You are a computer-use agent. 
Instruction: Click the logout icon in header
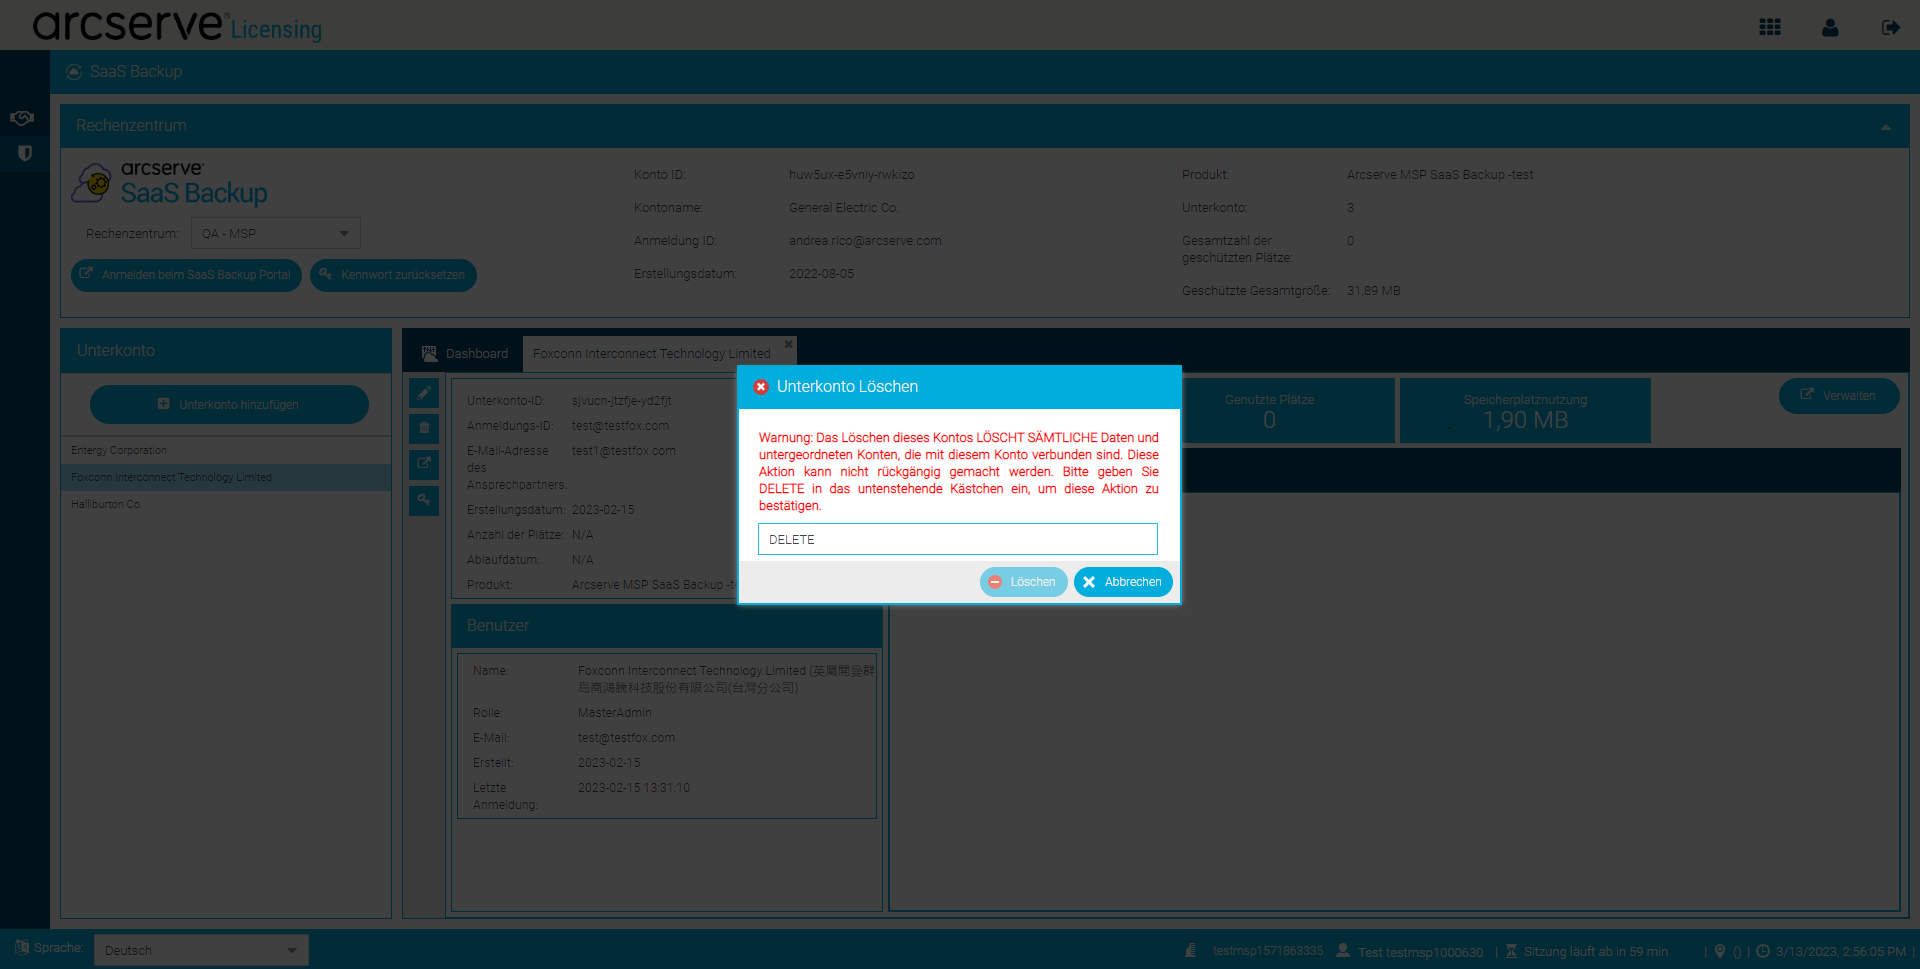1890,27
